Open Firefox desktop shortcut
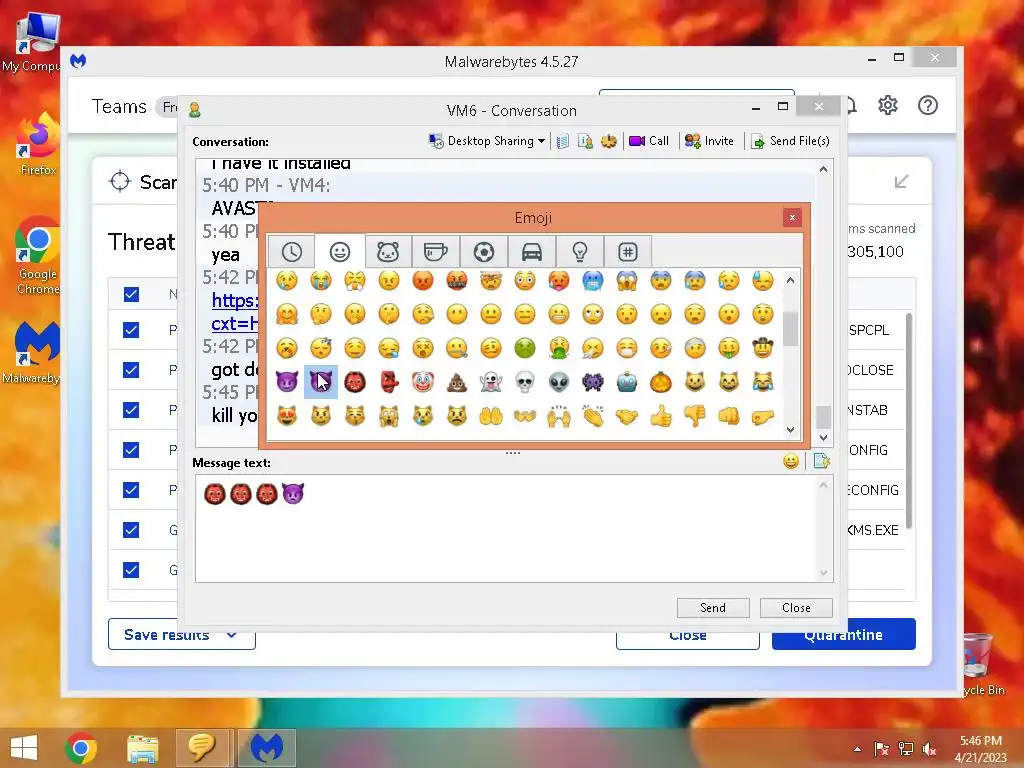This screenshot has height=768, width=1024. pos(39,143)
